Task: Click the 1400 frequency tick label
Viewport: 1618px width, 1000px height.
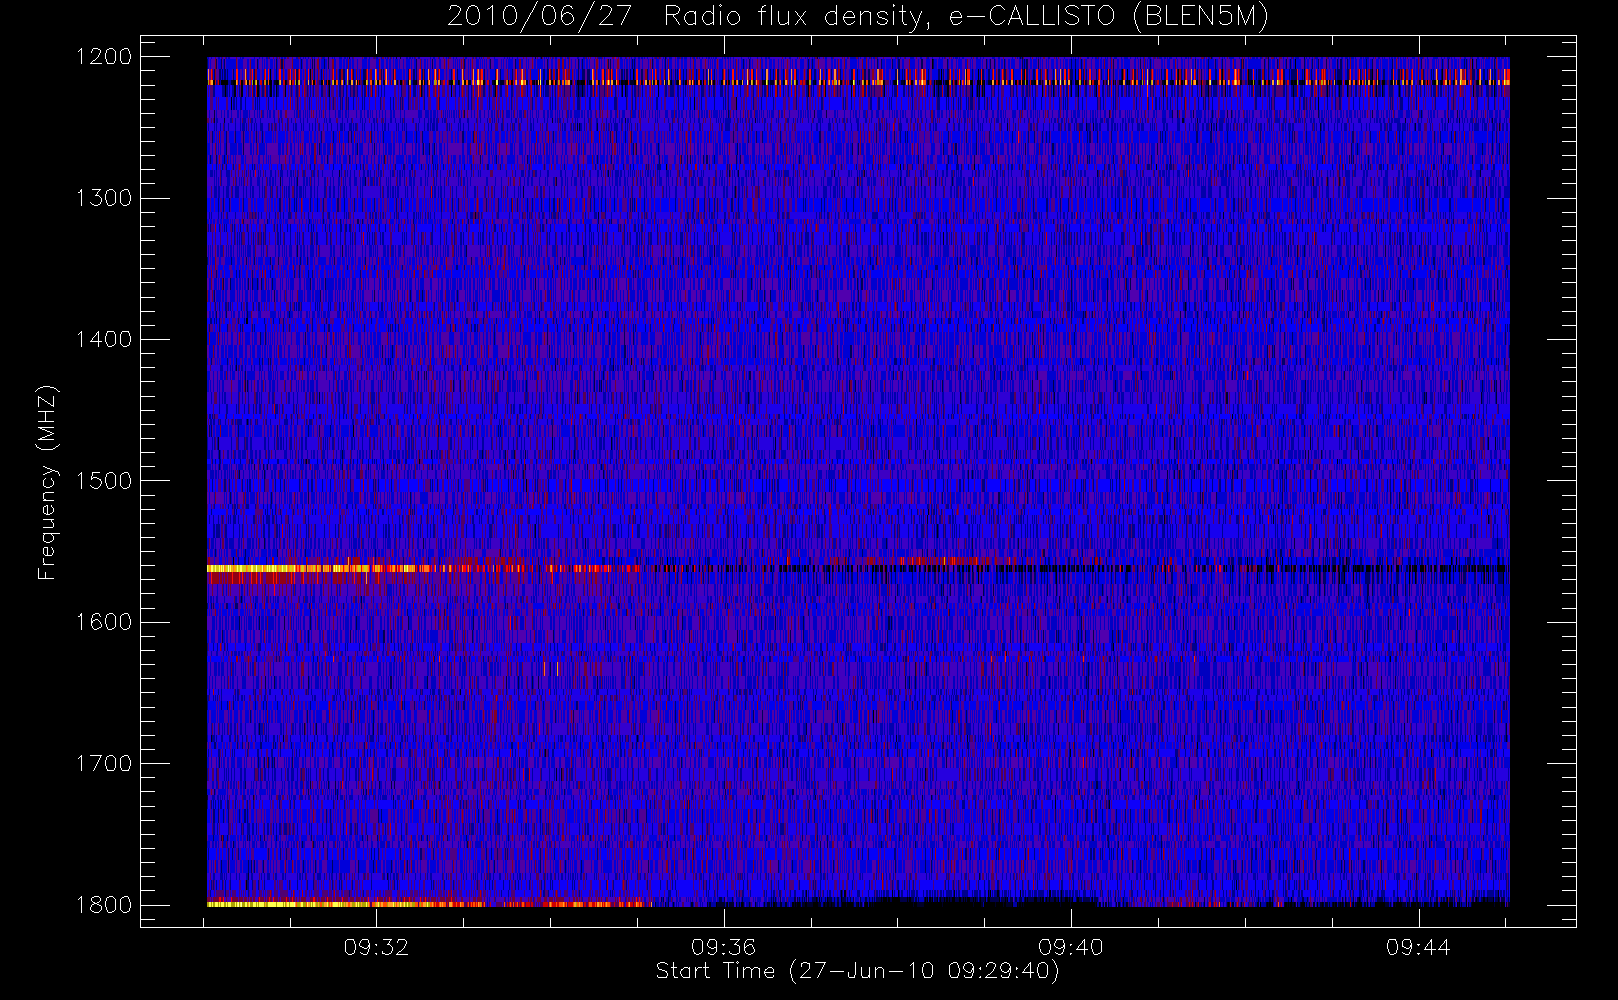Action: click(104, 339)
